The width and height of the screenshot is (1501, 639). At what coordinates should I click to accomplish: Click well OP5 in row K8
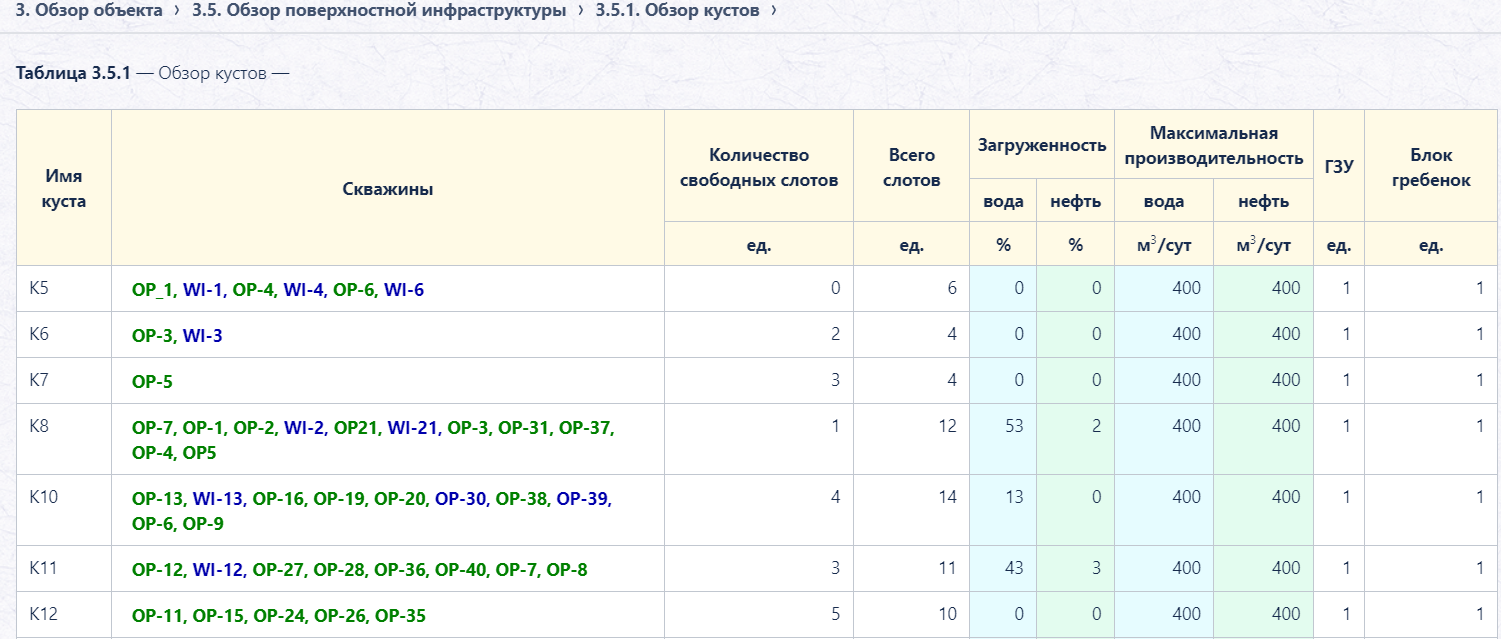click(x=200, y=453)
